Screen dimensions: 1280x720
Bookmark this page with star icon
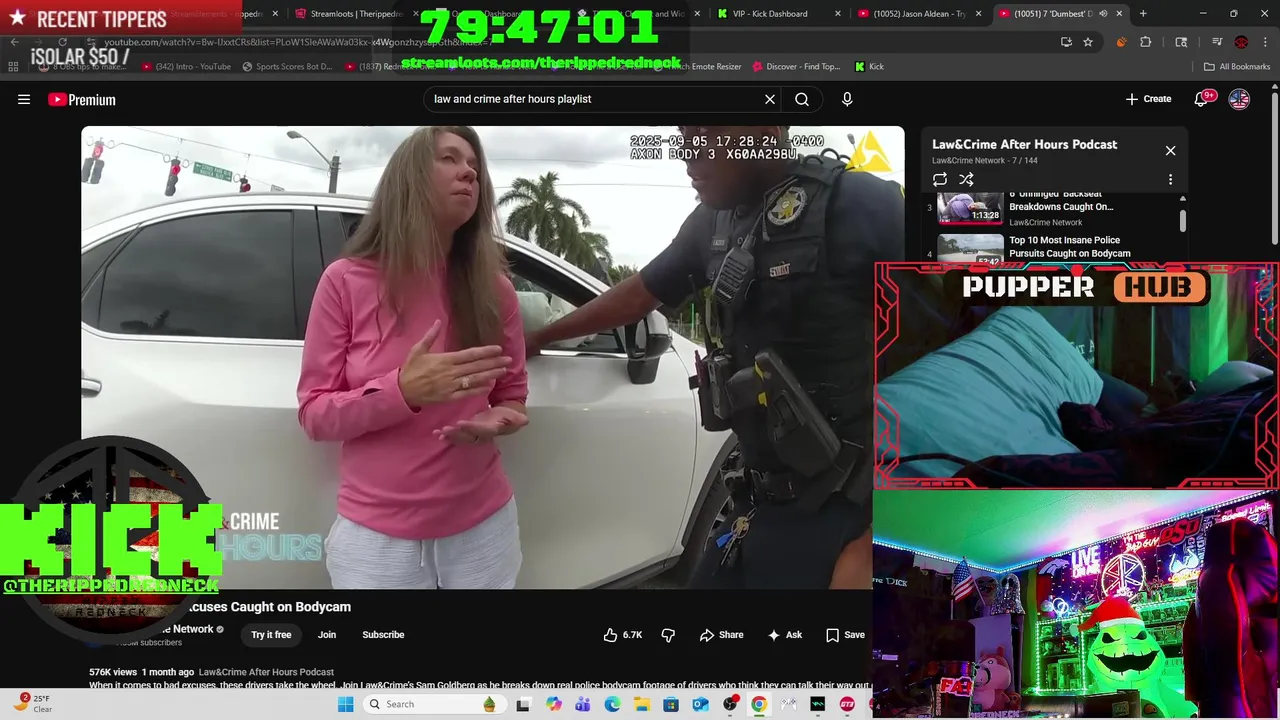coord(1088,42)
